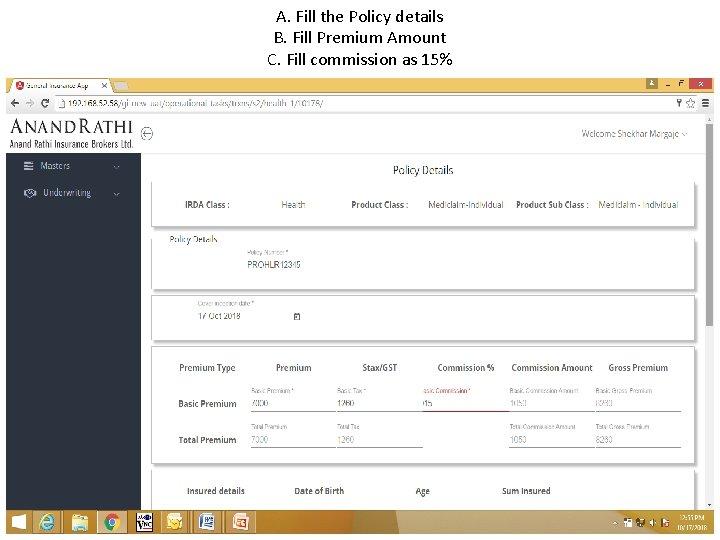Viewport: 720px width, 540px height.
Task: Click the Basic Commission percent field
Action: point(465,403)
